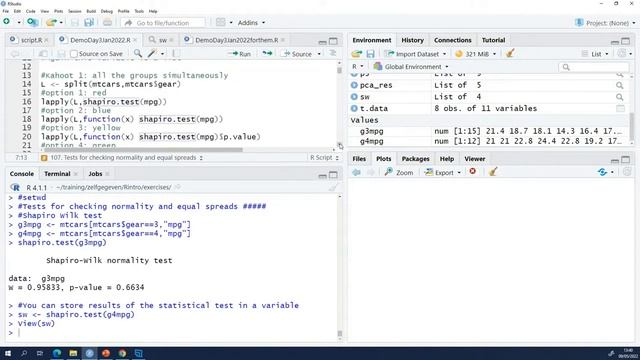
Task: Switch to the History tab
Action: coord(412,40)
